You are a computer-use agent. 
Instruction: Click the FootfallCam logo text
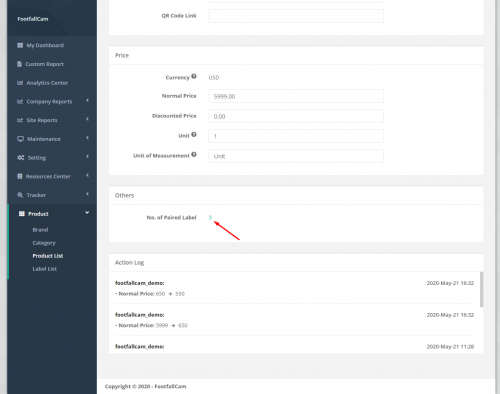pos(33,19)
